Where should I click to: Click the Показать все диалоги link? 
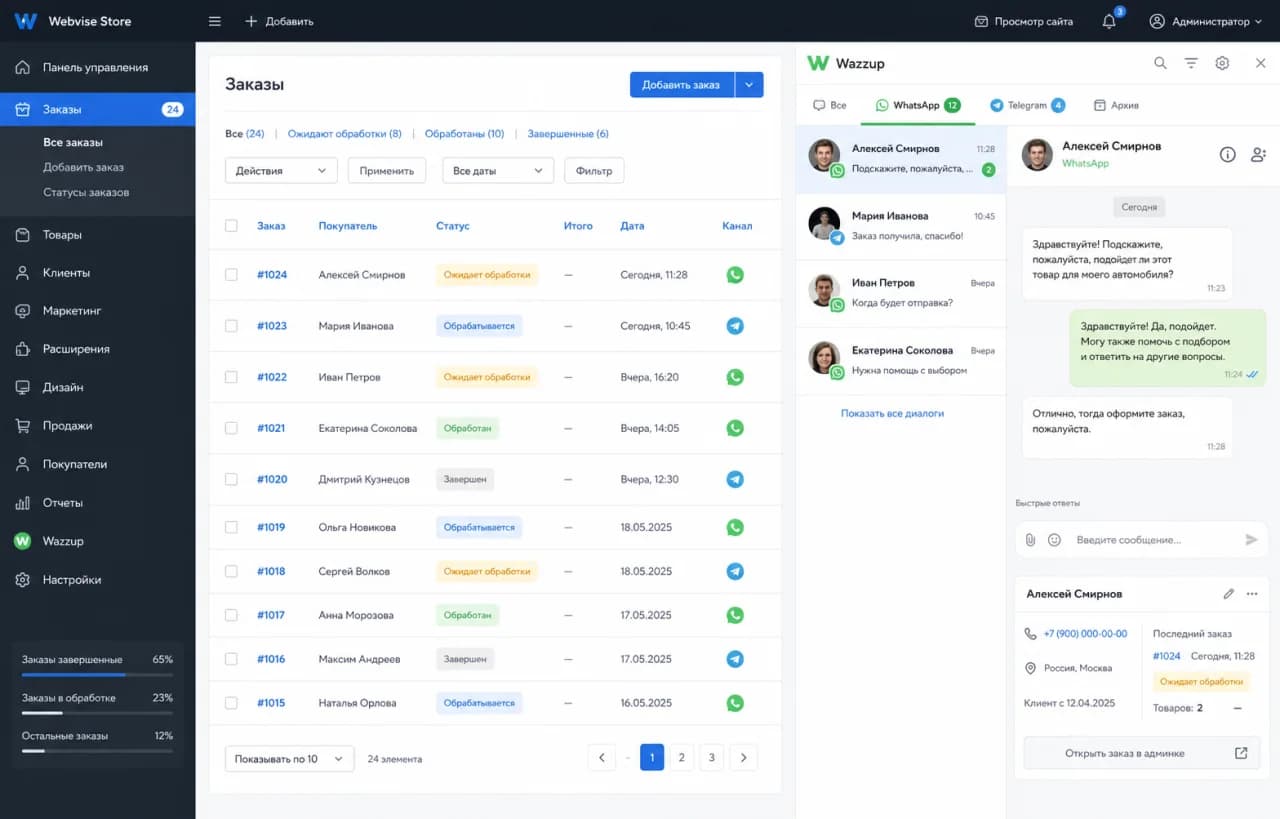point(892,413)
